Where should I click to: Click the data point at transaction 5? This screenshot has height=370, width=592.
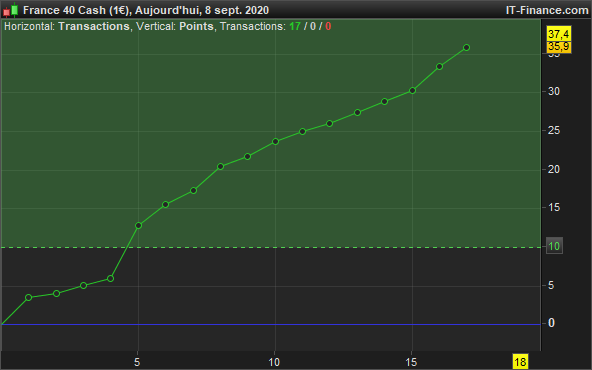pos(138,225)
